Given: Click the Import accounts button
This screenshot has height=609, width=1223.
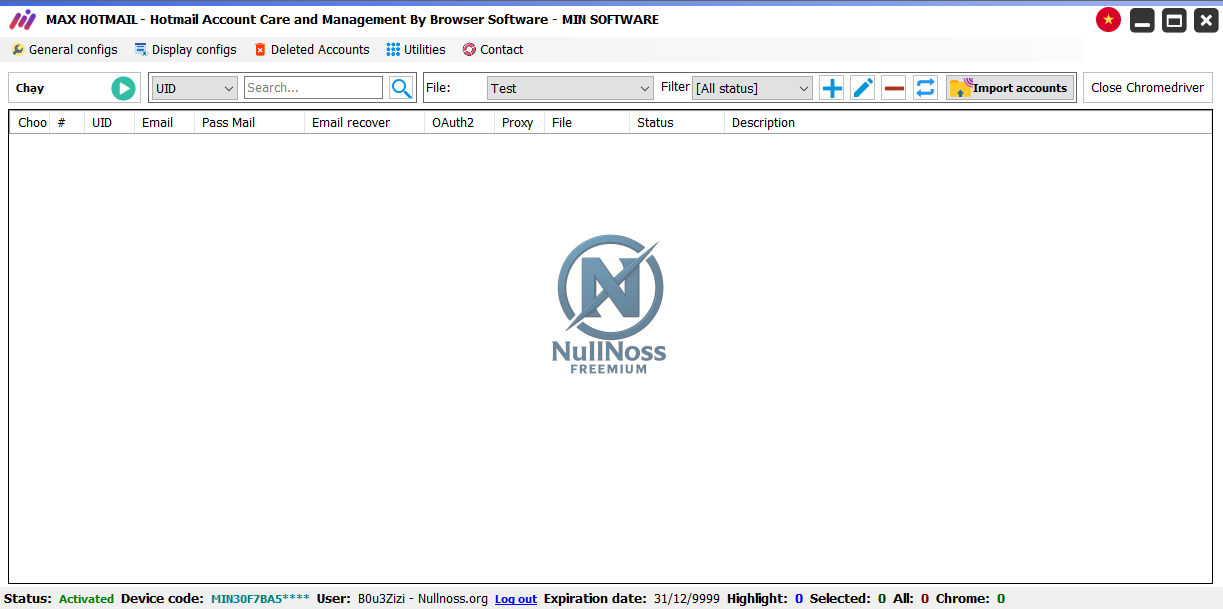Looking at the screenshot, I should tap(1010, 88).
